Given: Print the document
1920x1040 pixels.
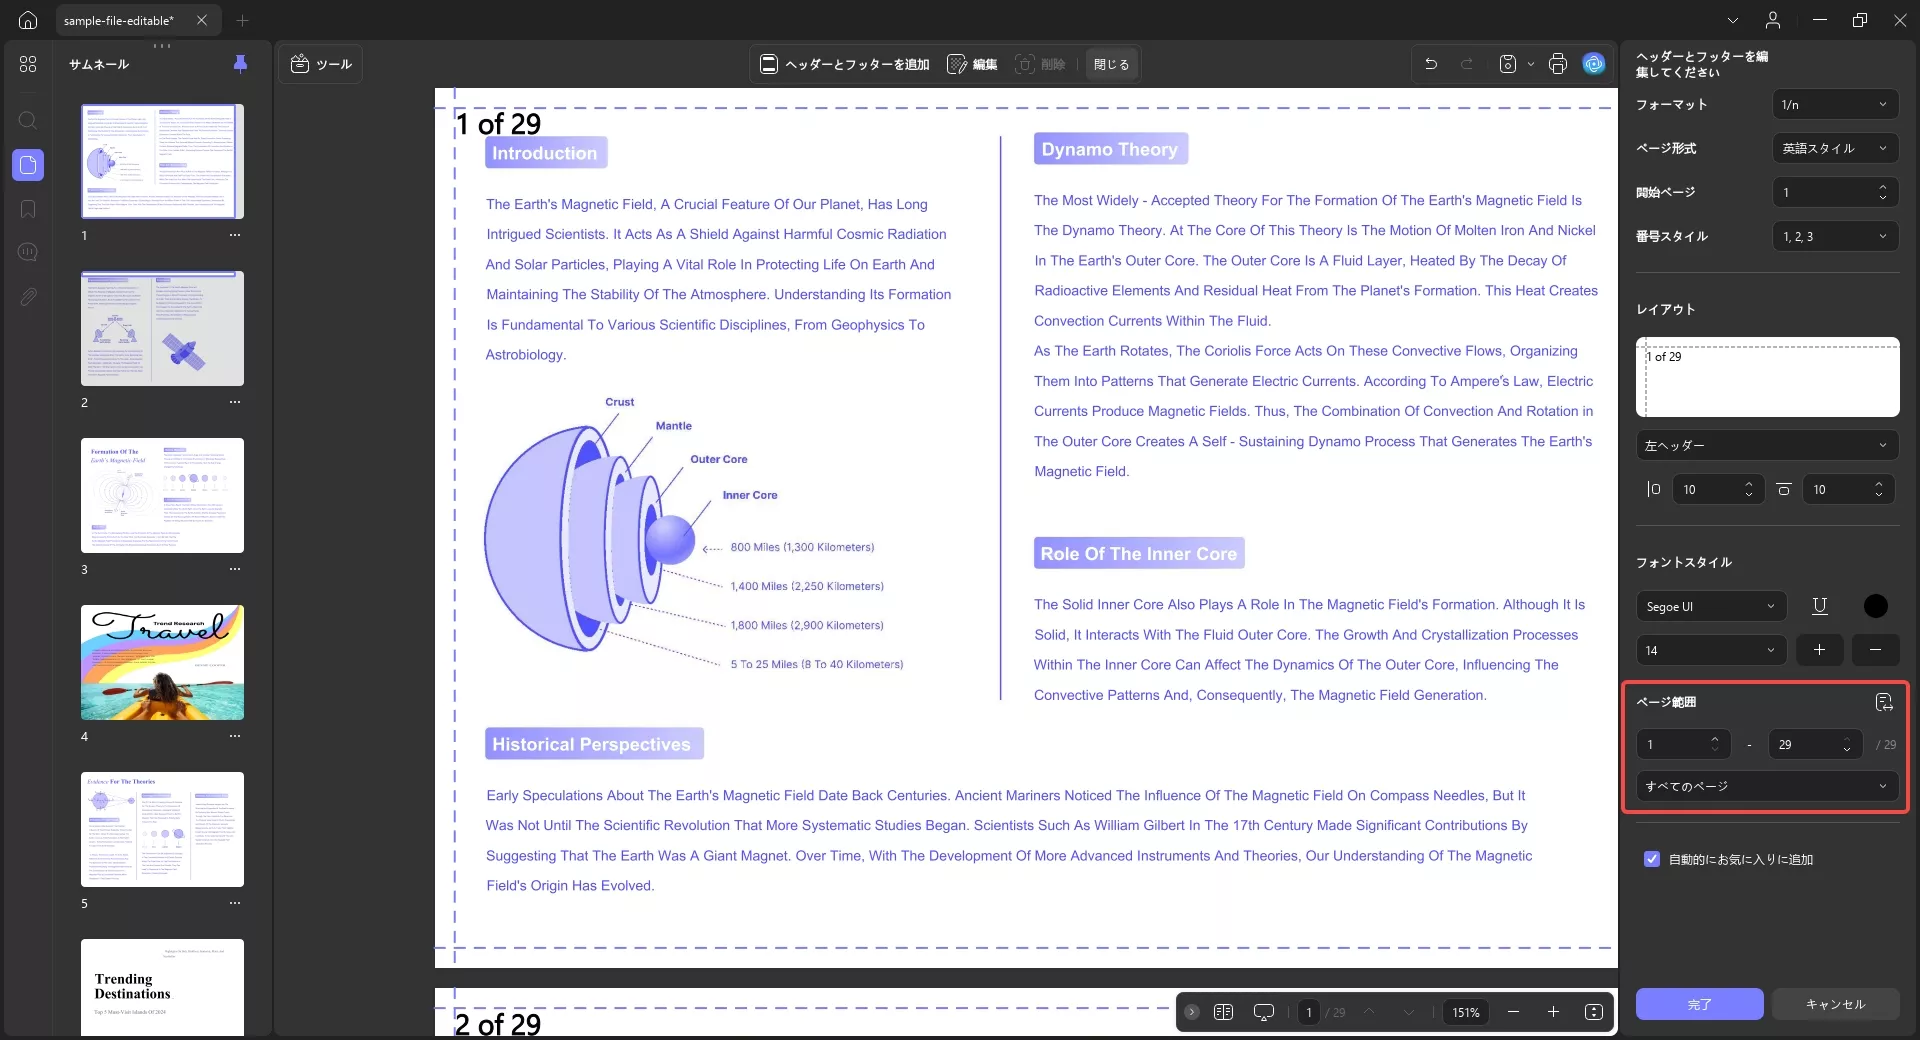Looking at the screenshot, I should tap(1558, 64).
